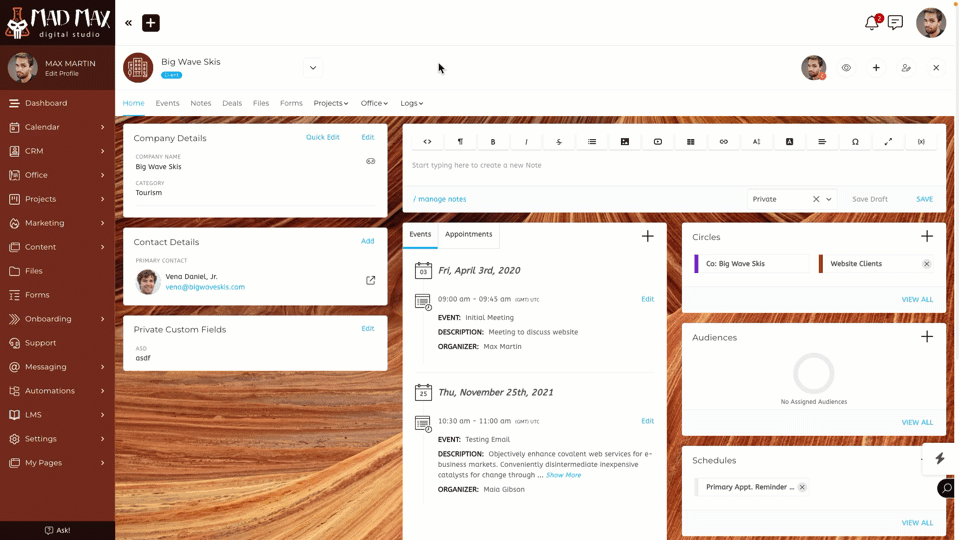Click the black plus quick-add button
960x540 pixels.
pos(151,23)
